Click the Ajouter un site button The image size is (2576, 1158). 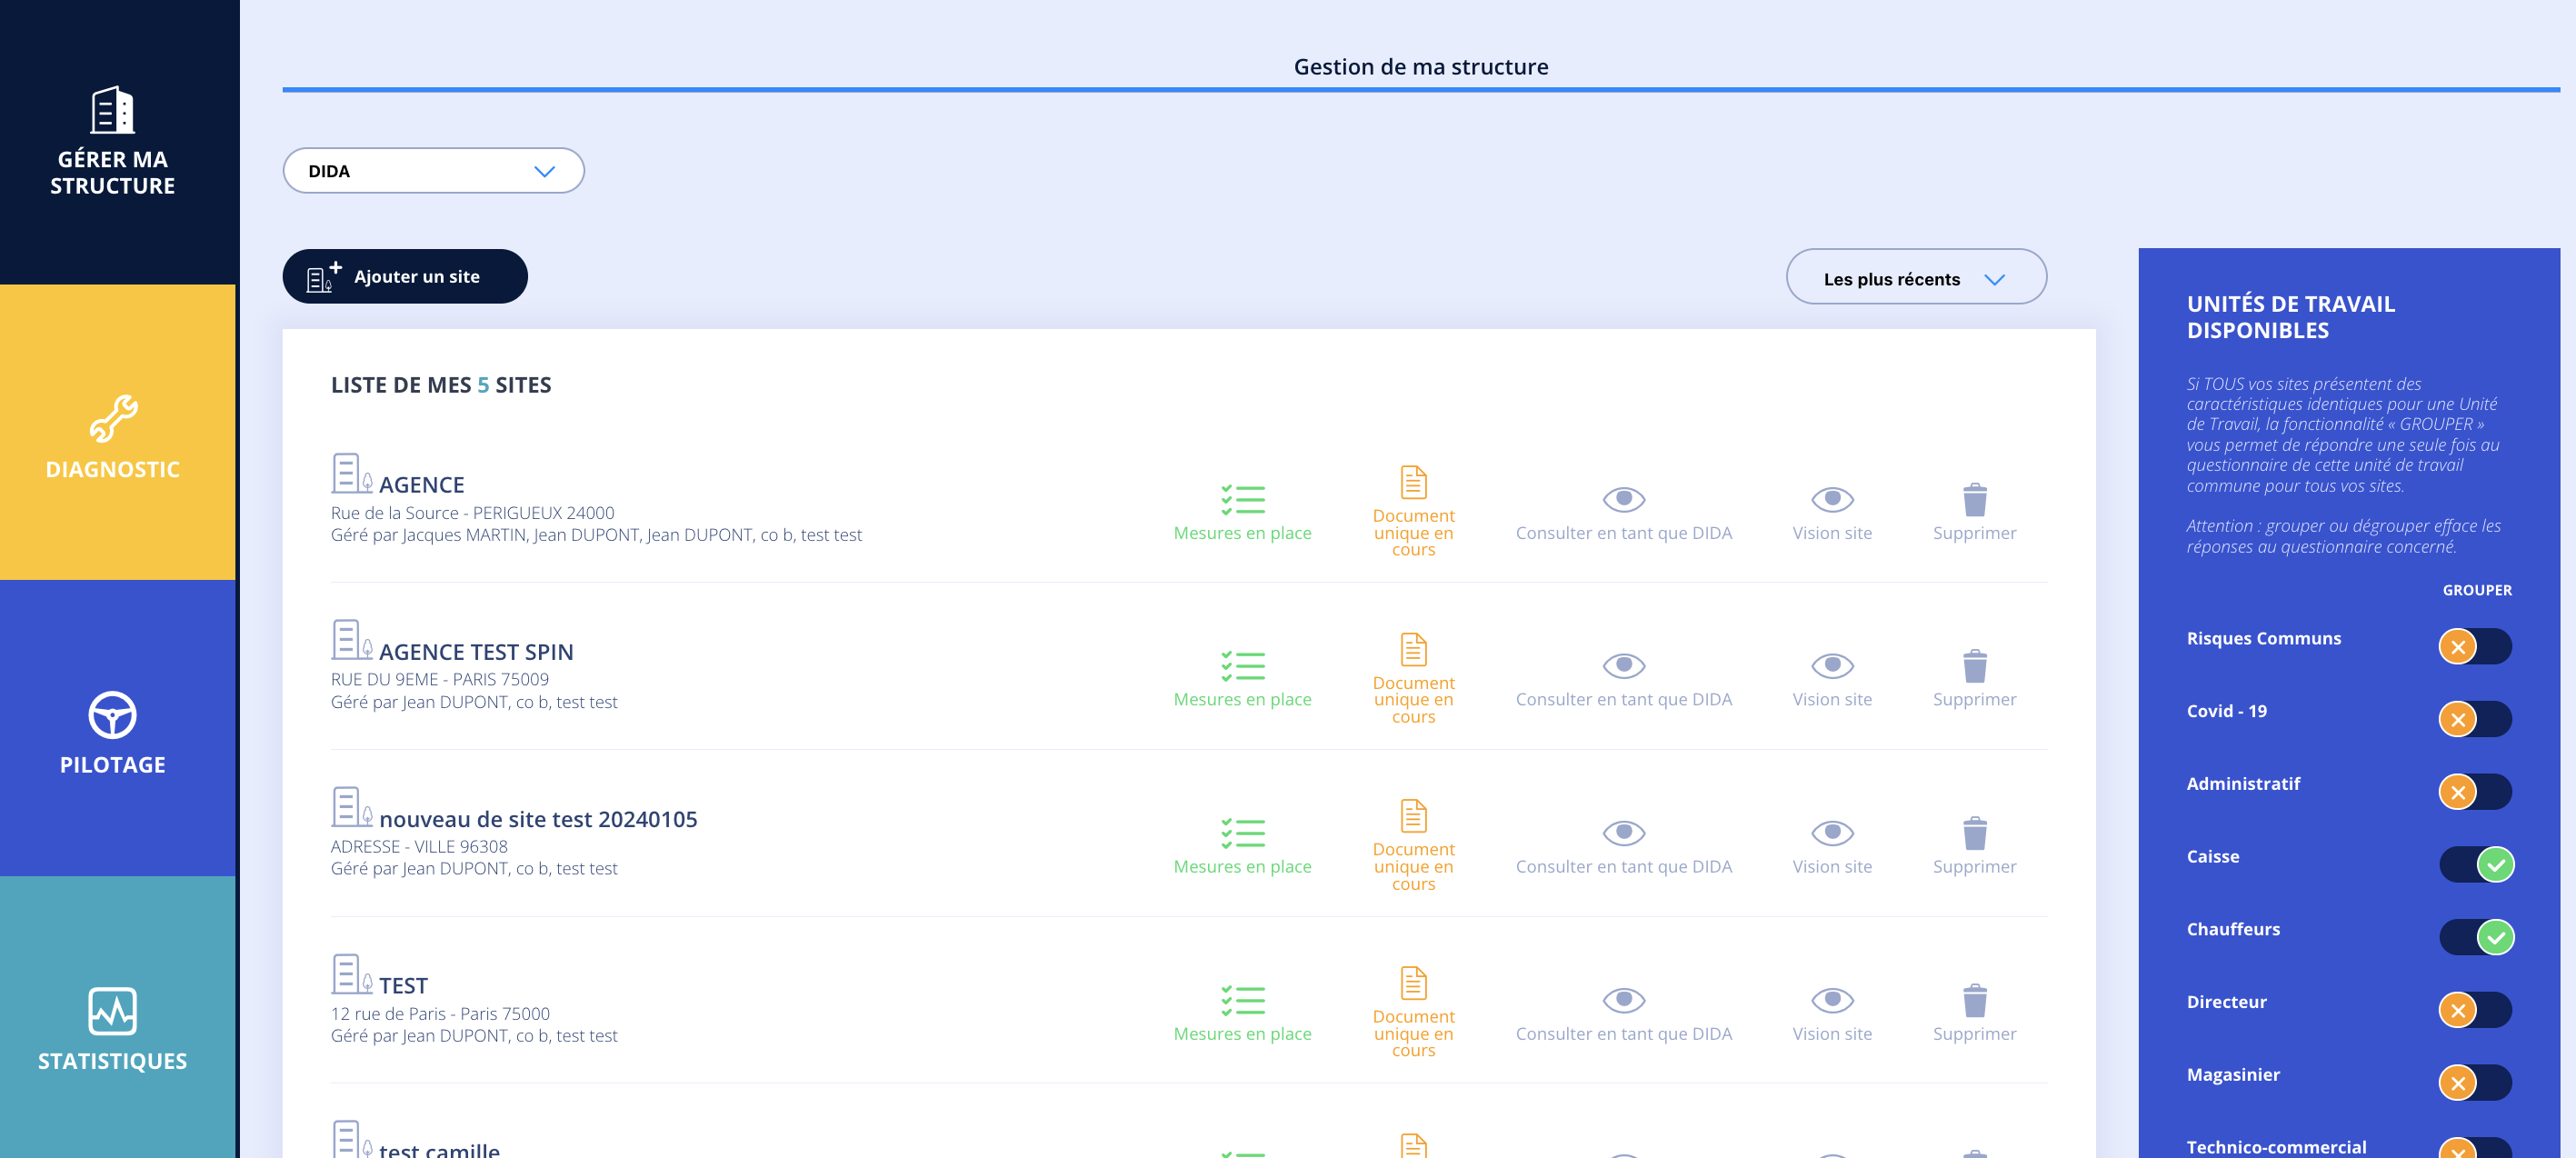tap(405, 276)
